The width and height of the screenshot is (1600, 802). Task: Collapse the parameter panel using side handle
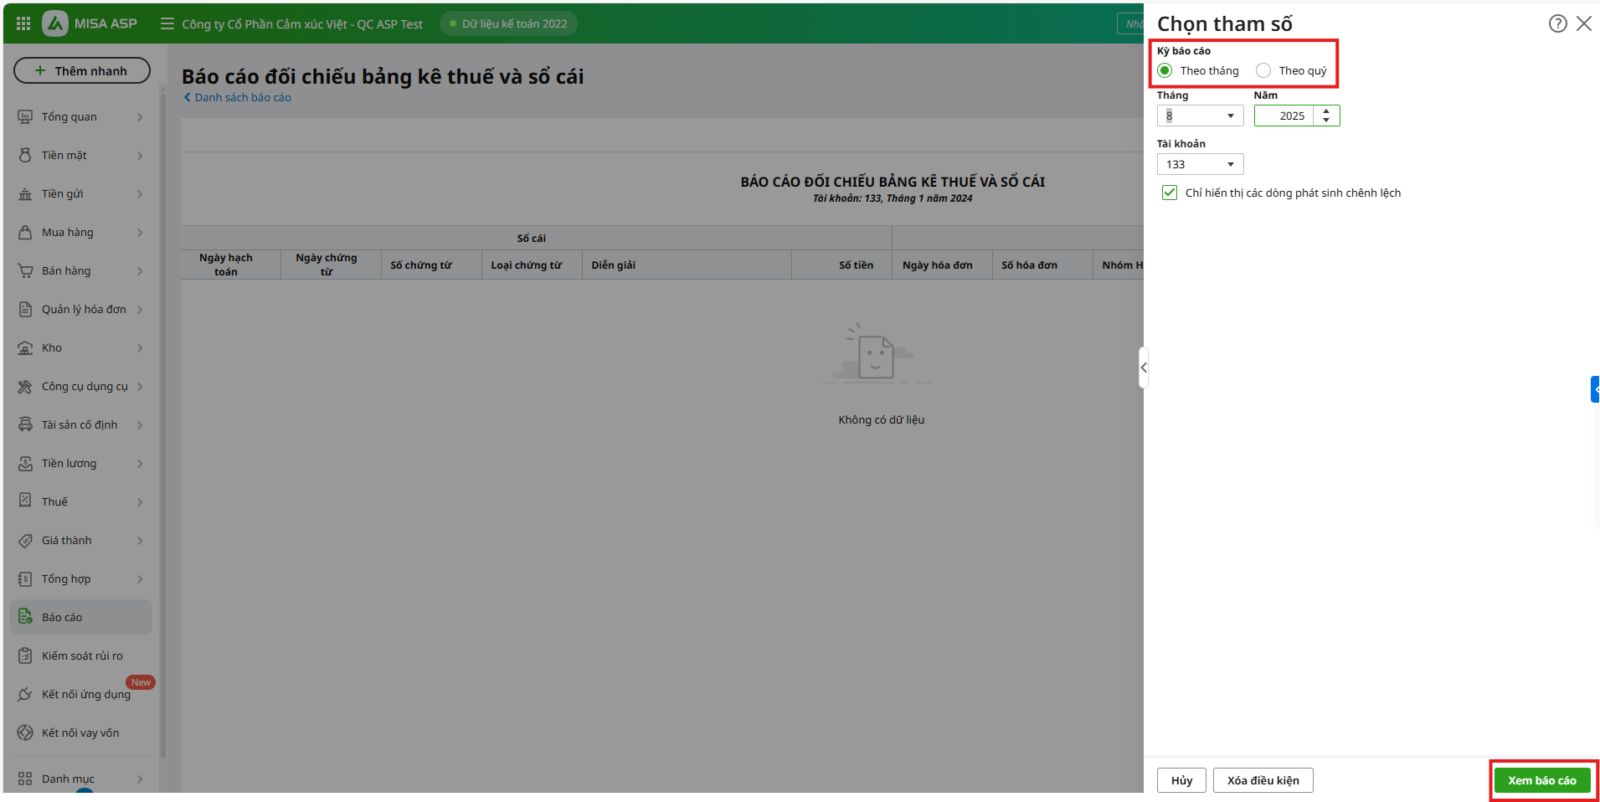pyautogui.click(x=1143, y=368)
